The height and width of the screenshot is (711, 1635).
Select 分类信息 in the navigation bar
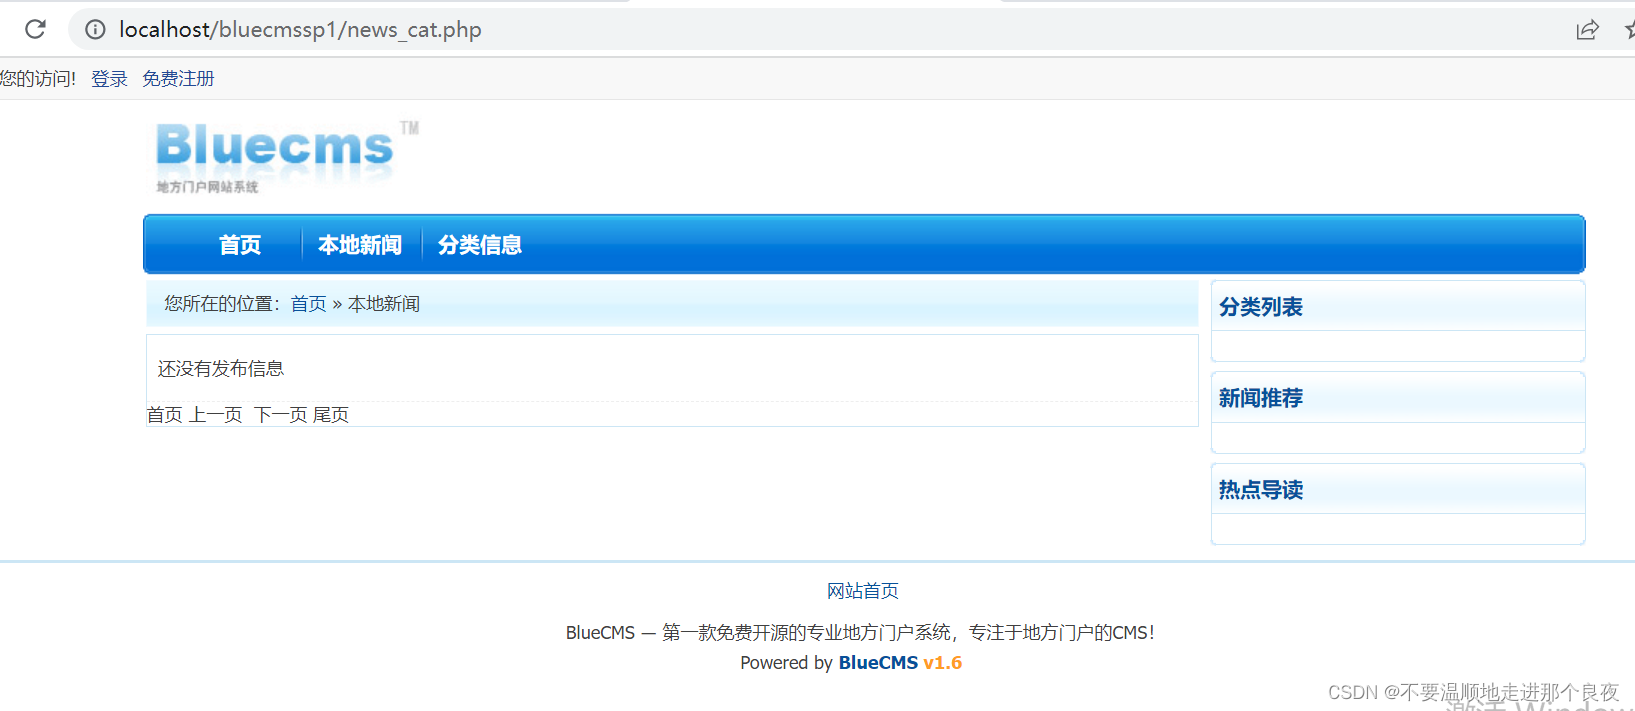[x=480, y=245]
